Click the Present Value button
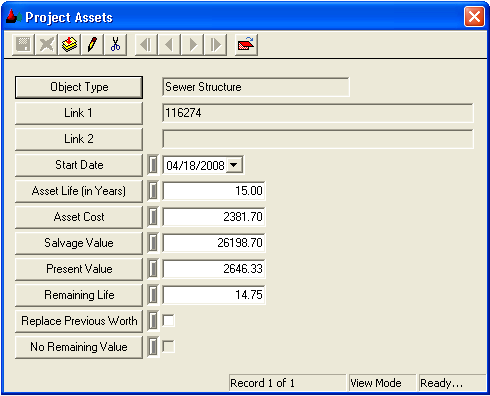The image size is (490, 396). tap(79, 269)
